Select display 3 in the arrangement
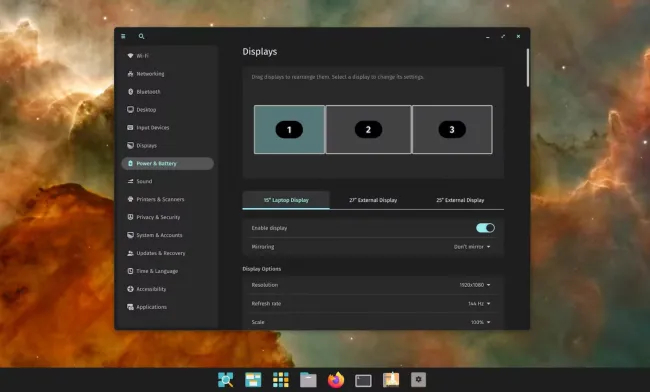This screenshot has width=650, height=392. coord(452,129)
